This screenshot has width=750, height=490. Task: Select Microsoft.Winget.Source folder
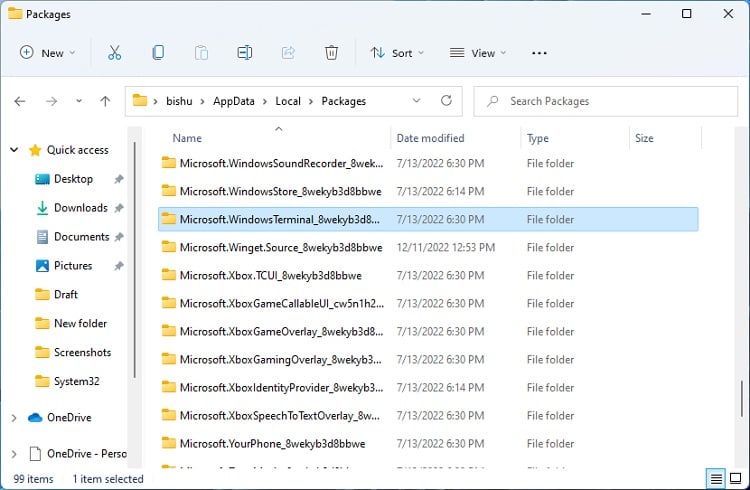click(428, 247)
